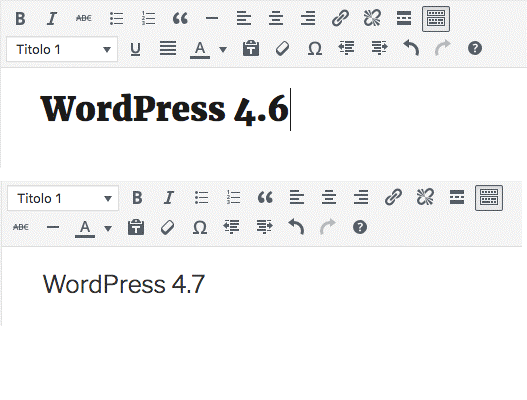Undo last change in WordPress 4.7 toolbar
Screen dimensions: 527x400
click(296, 227)
